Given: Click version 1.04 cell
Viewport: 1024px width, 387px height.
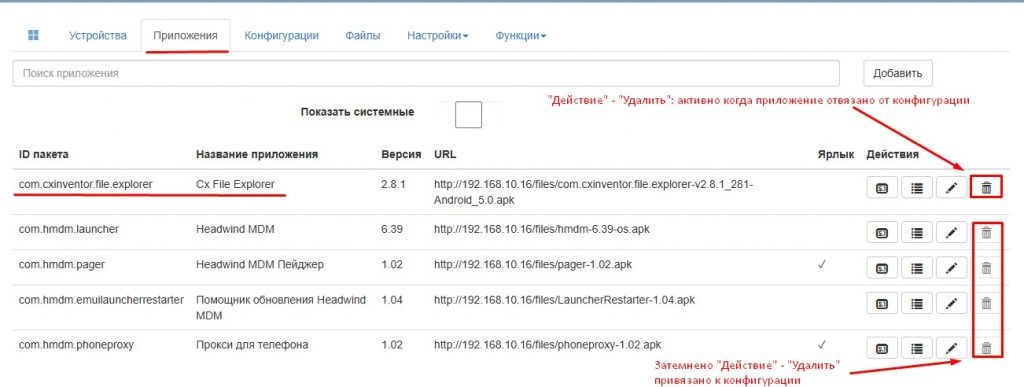Looking at the screenshot, I should pyautogui.click(x=391, y=300).
